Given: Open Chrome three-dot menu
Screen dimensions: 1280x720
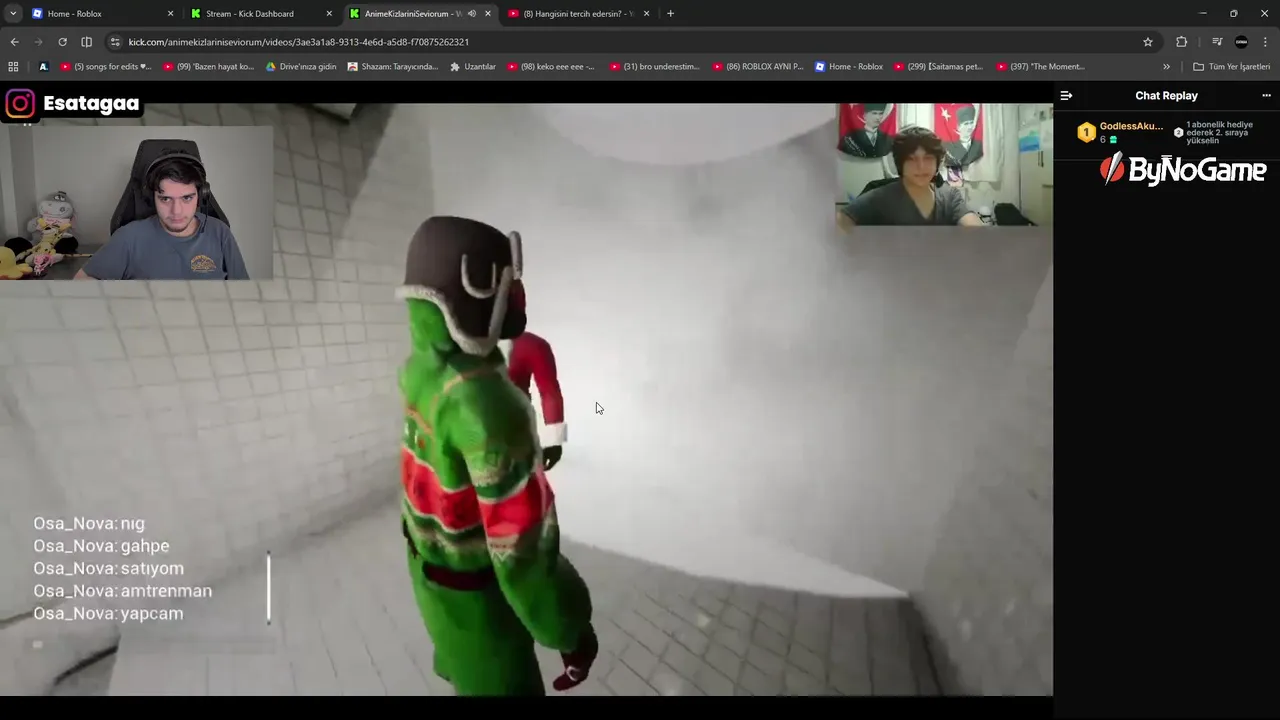Looking at the screenshot, I should tap(1266, 42).
